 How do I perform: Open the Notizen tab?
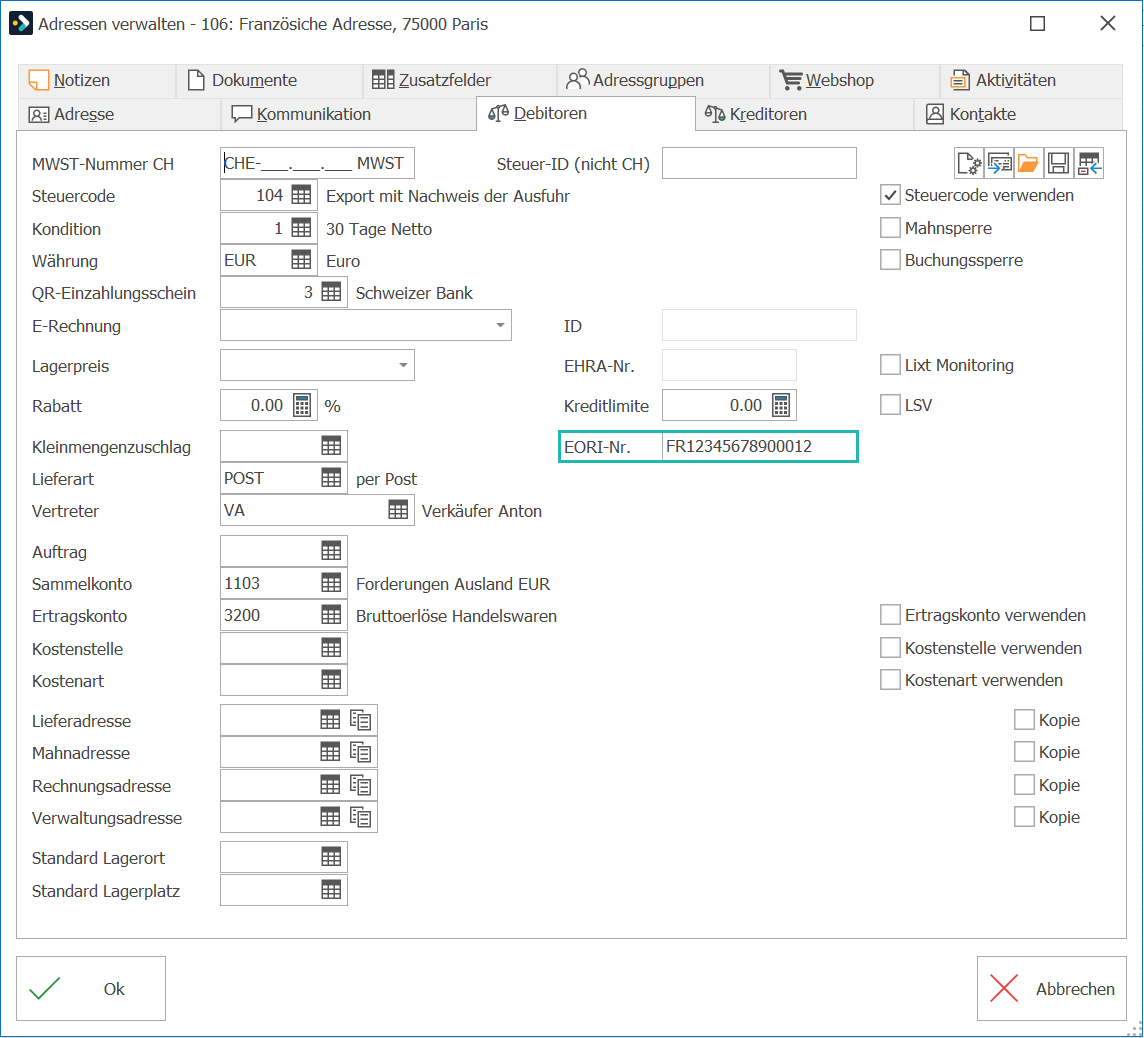(97, 80)
